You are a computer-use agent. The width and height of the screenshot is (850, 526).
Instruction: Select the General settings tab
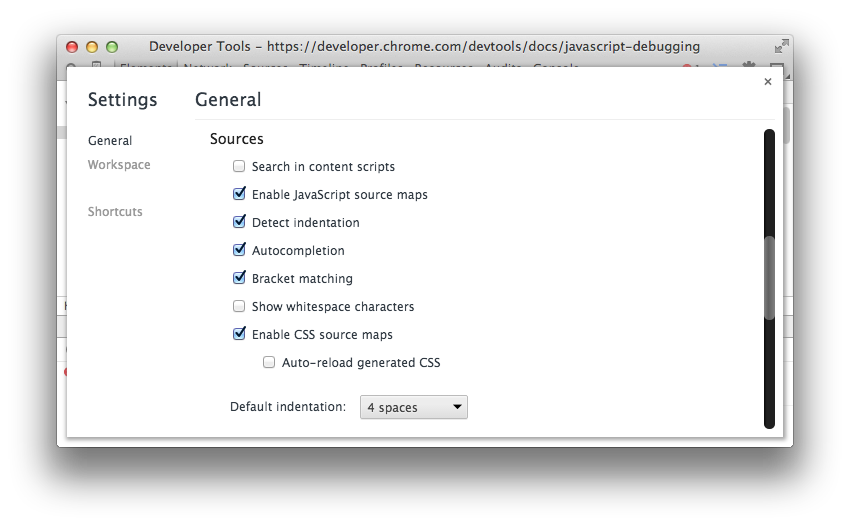(x=110, y=141)
